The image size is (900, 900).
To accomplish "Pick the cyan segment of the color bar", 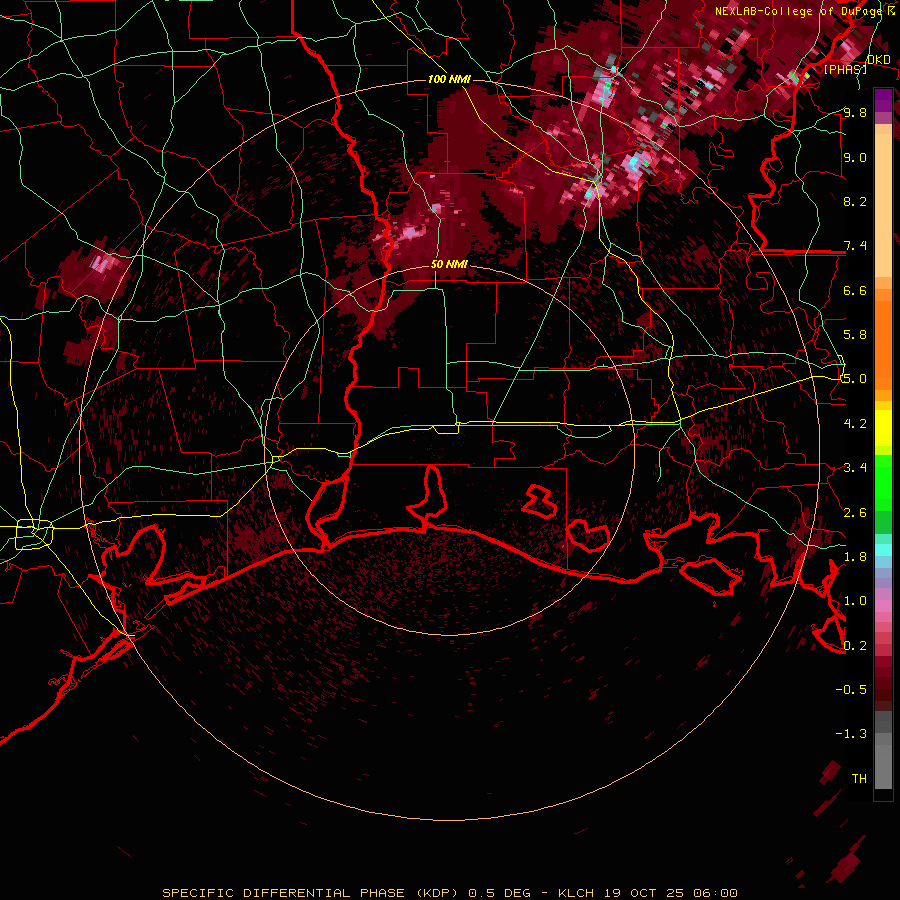I will tap(883, 550).
